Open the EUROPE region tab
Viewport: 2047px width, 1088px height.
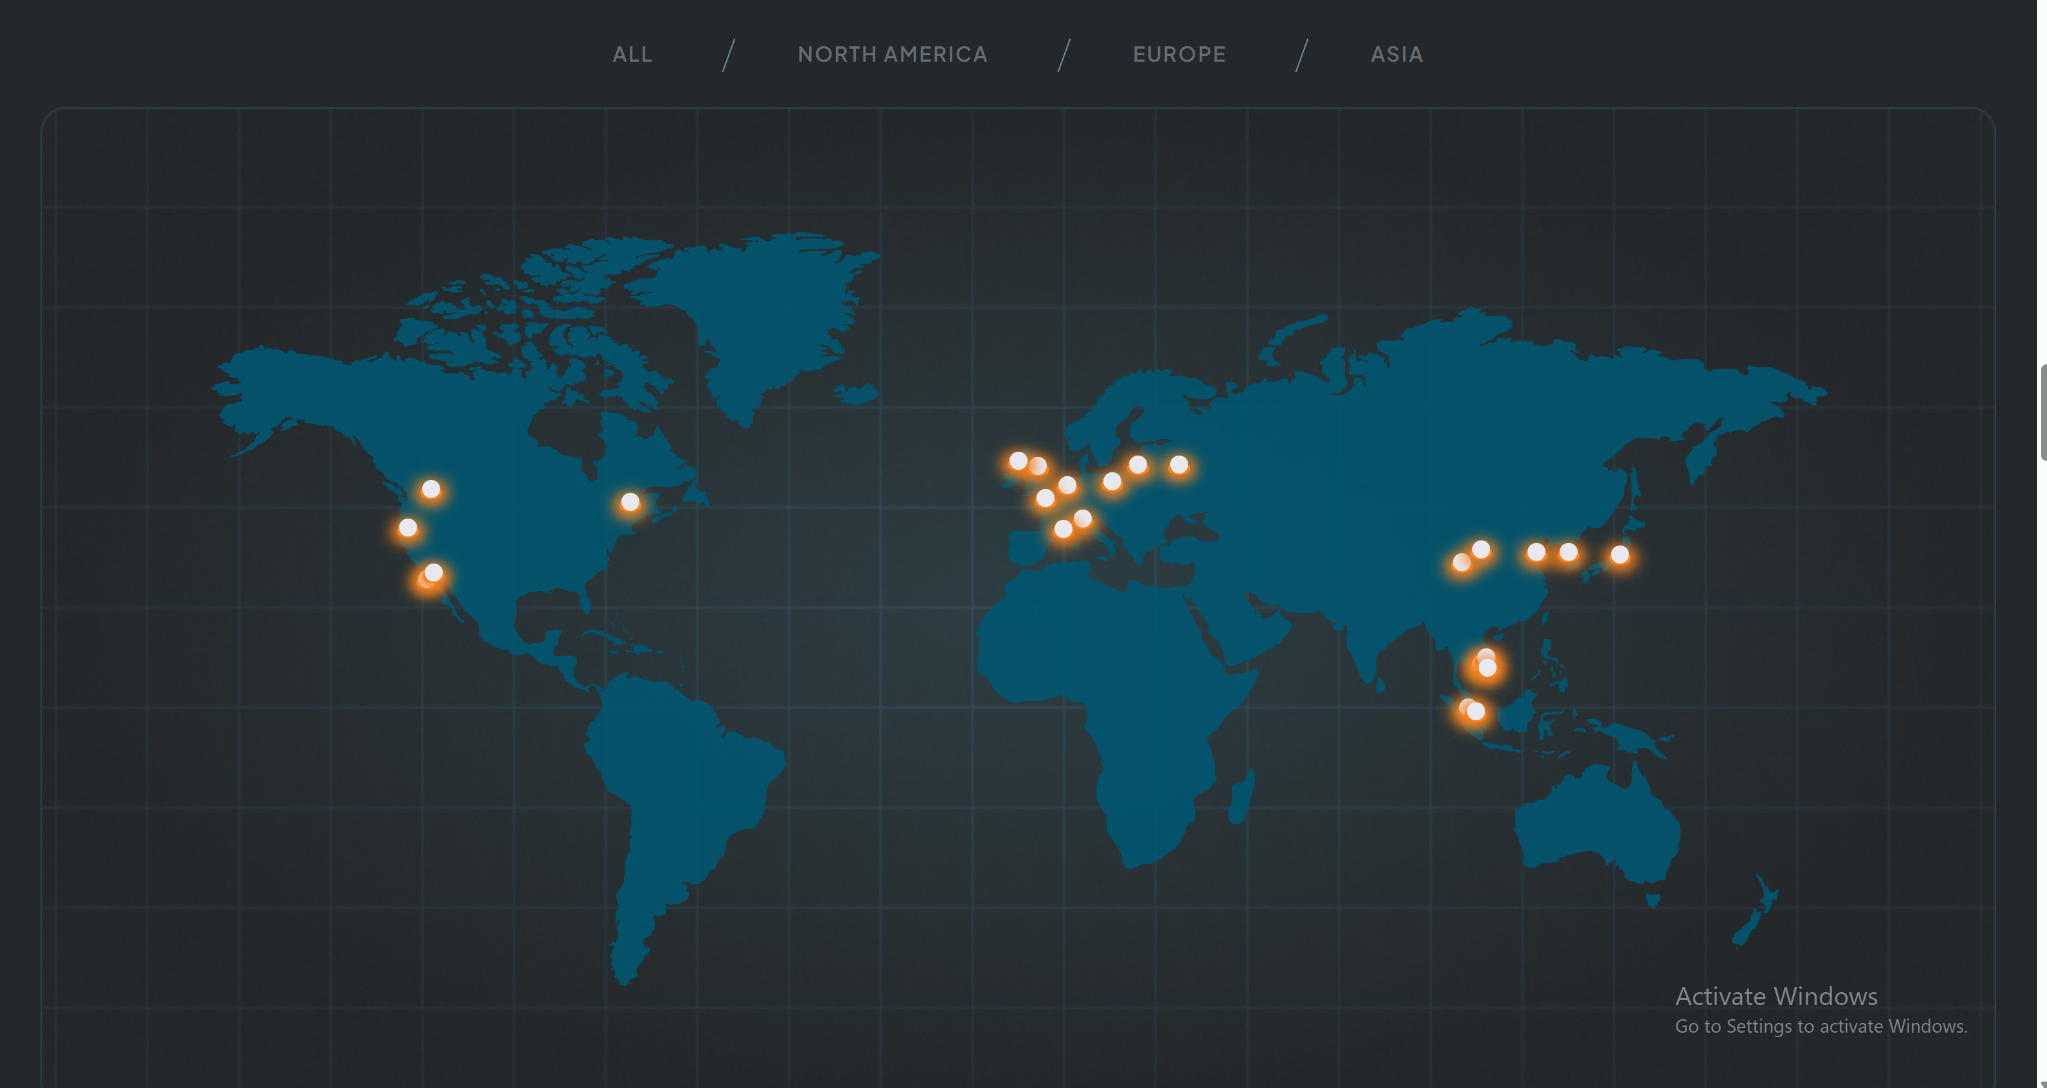click(1179, 55)
